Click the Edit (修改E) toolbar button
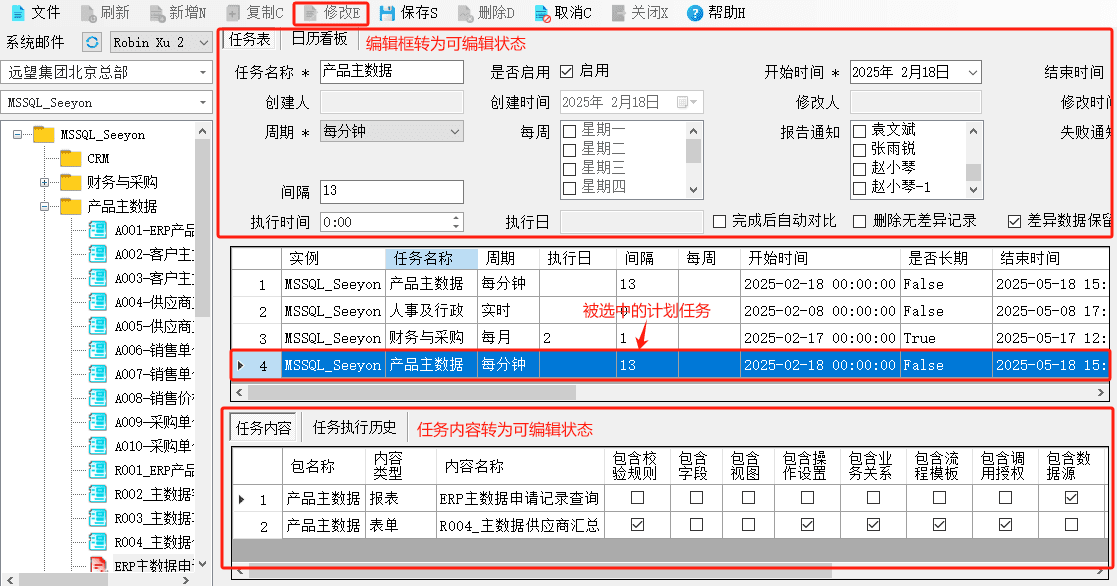This screenshot has width=1117, height=586. (332, 13)
